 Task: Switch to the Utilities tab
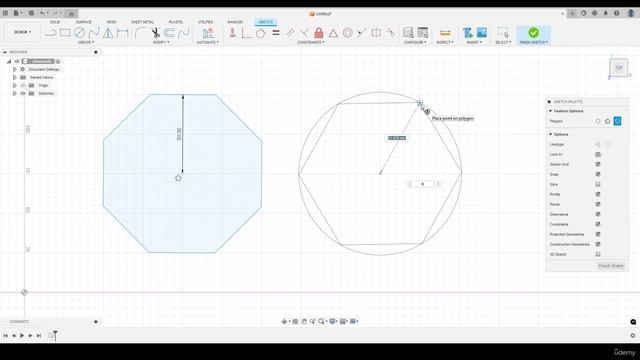click(x=205, y=22)
